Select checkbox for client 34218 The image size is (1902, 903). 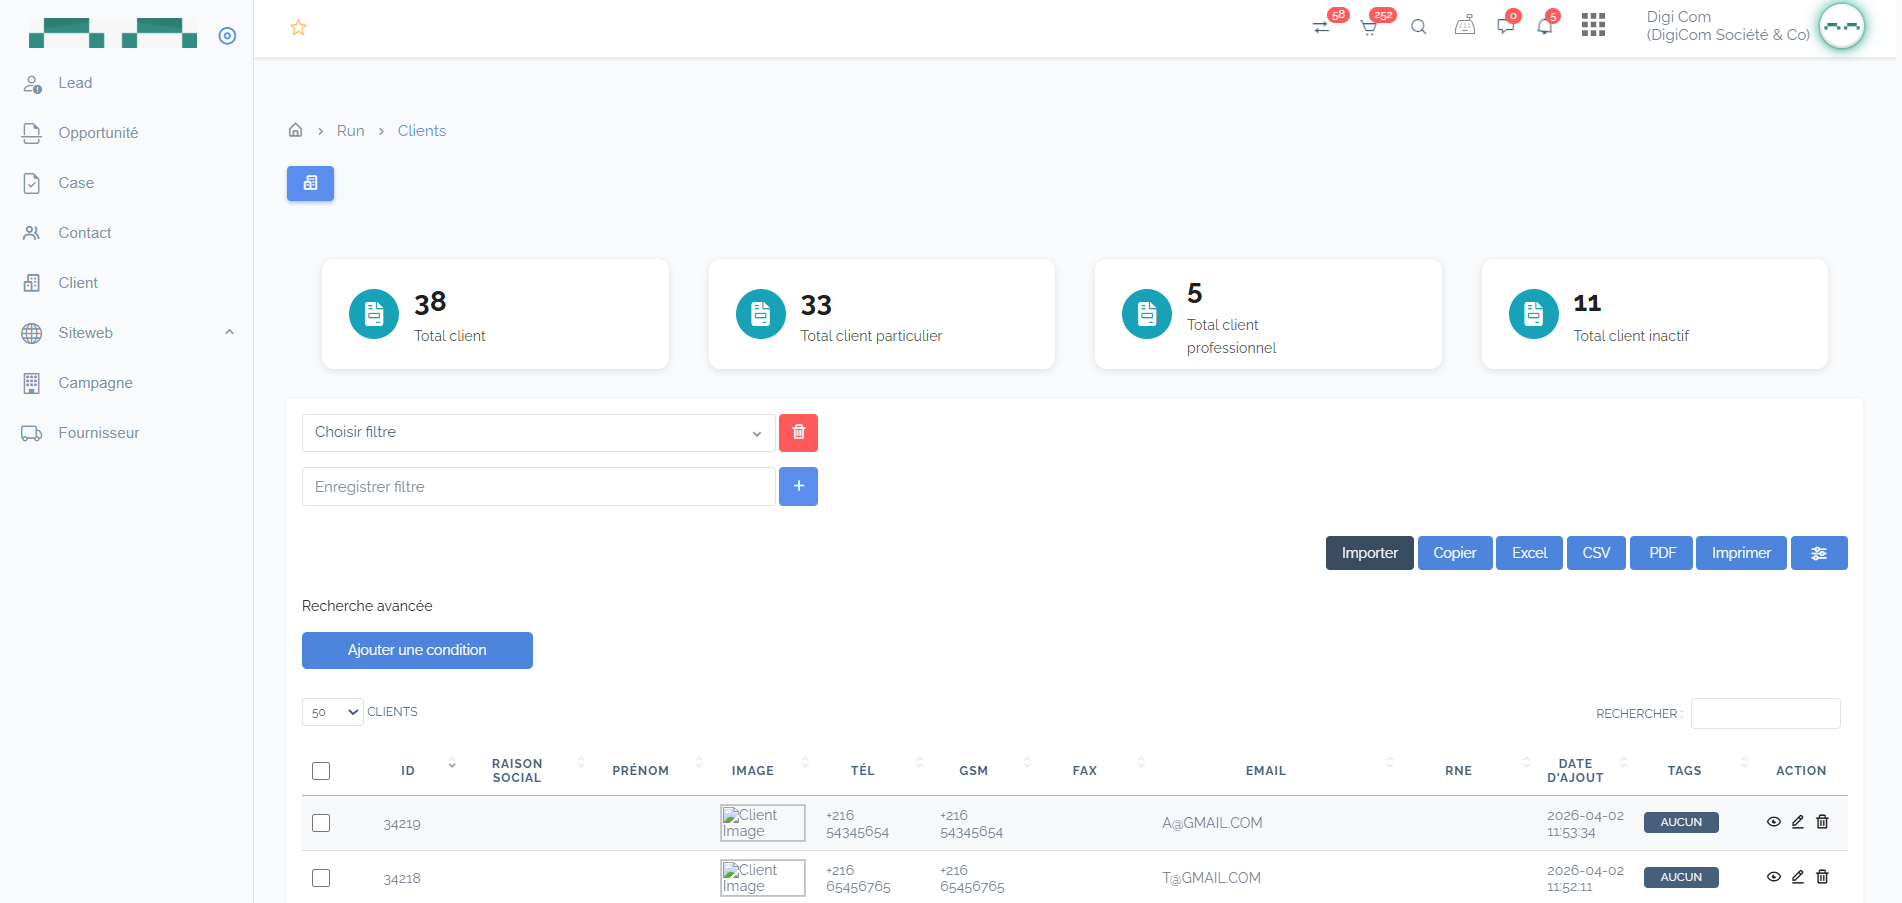coord(321,878)
